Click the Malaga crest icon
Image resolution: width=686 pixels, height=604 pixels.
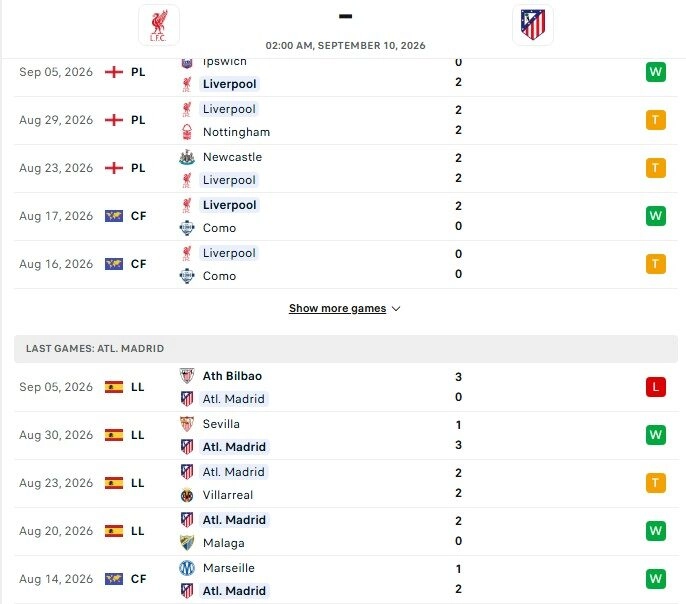187,543
